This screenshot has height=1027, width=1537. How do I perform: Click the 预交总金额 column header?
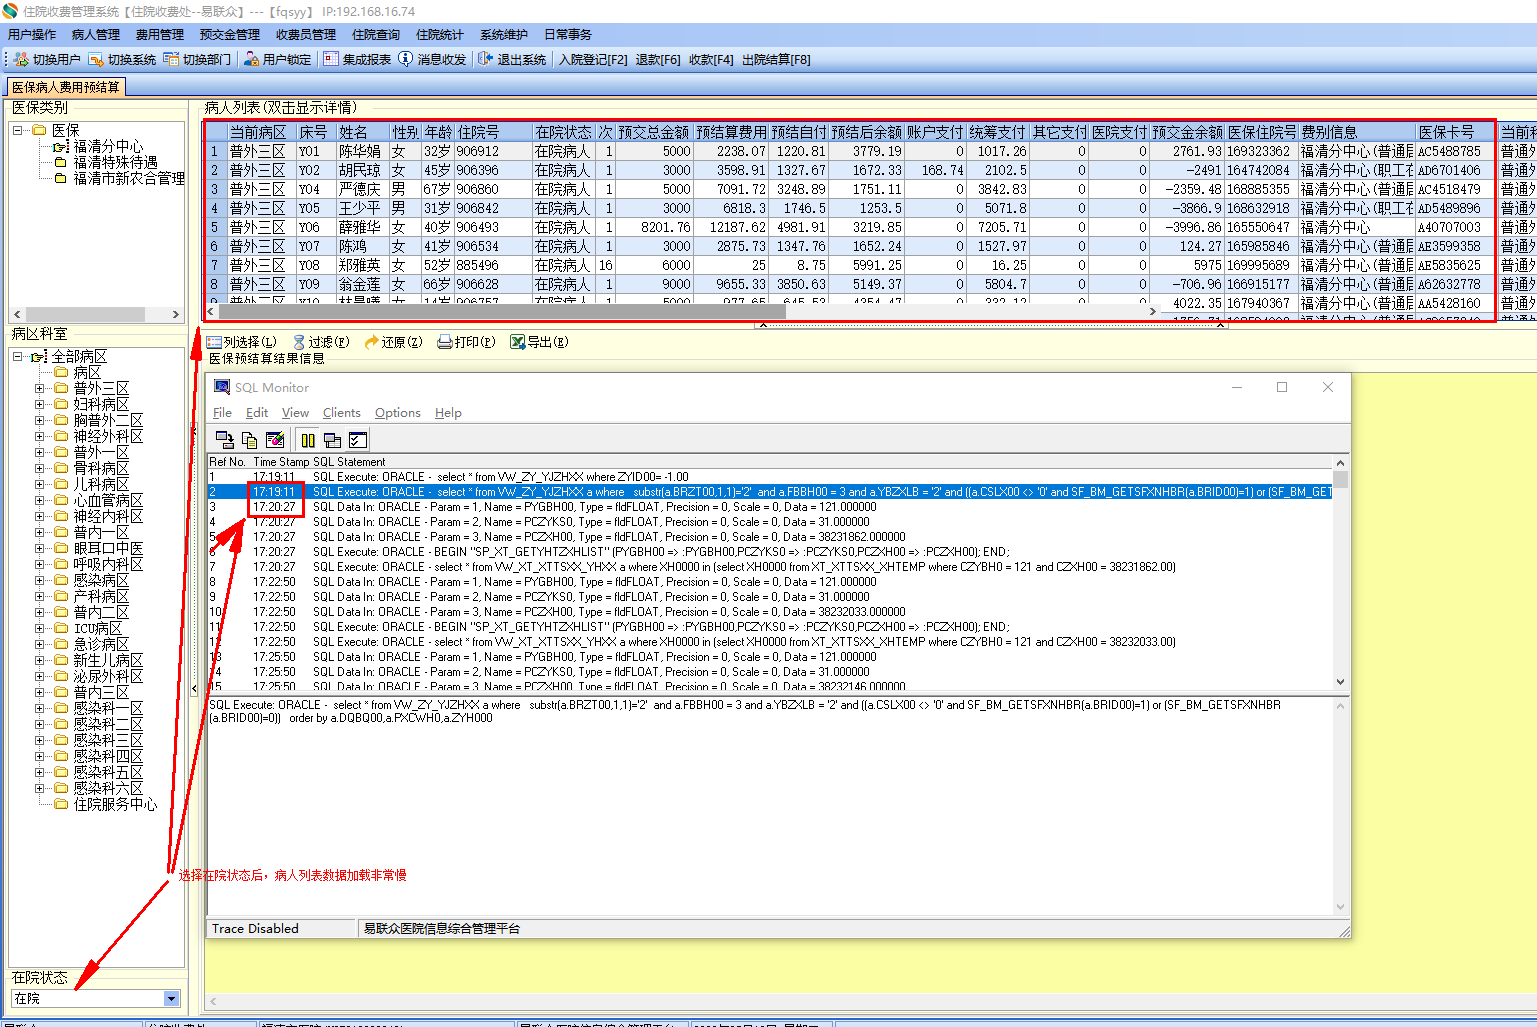[654, 132]
